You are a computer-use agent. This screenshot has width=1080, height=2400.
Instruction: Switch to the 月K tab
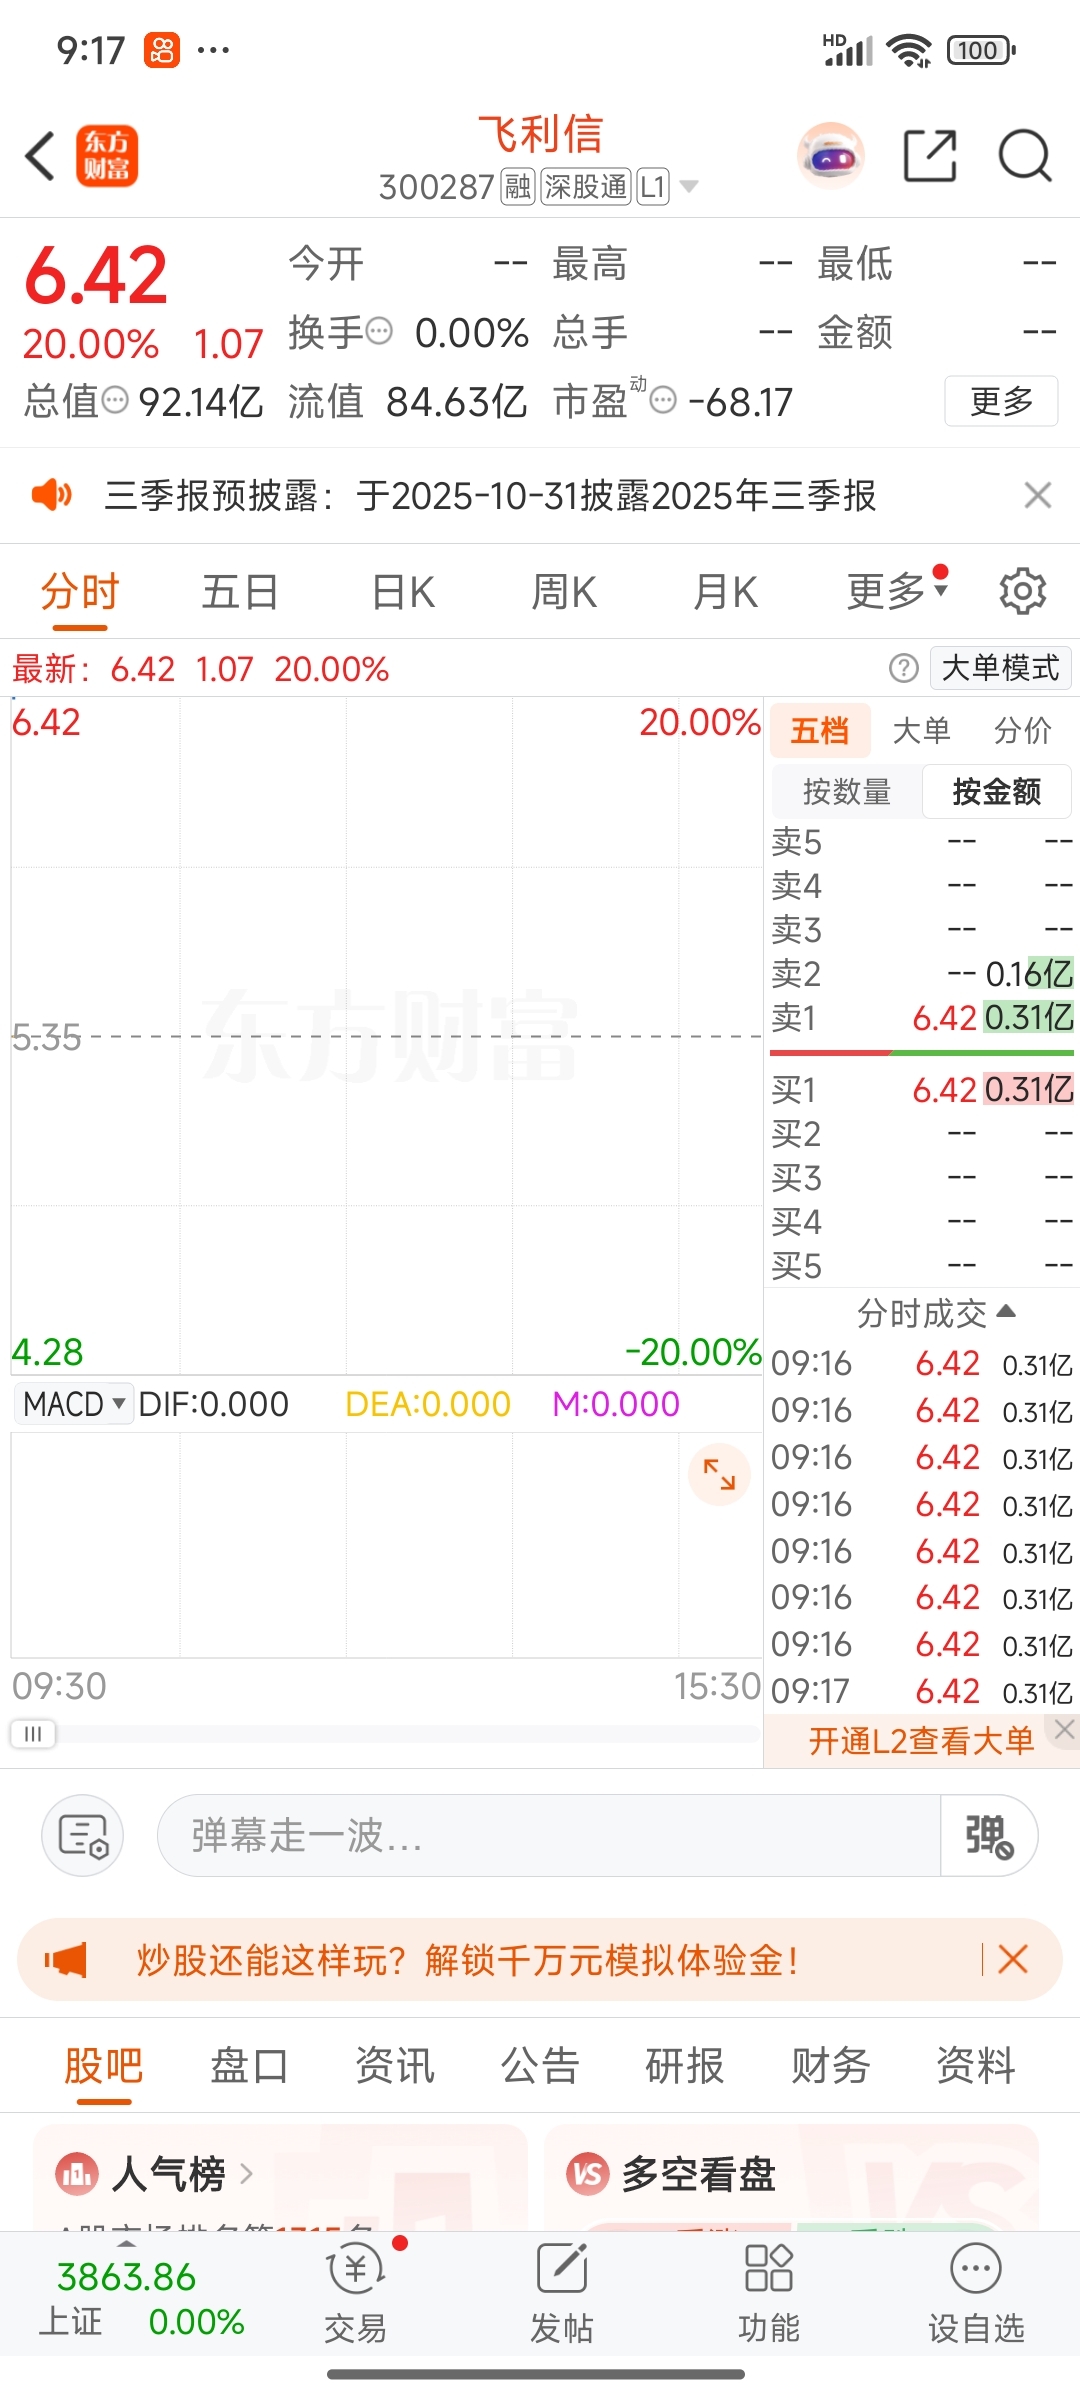726,591
